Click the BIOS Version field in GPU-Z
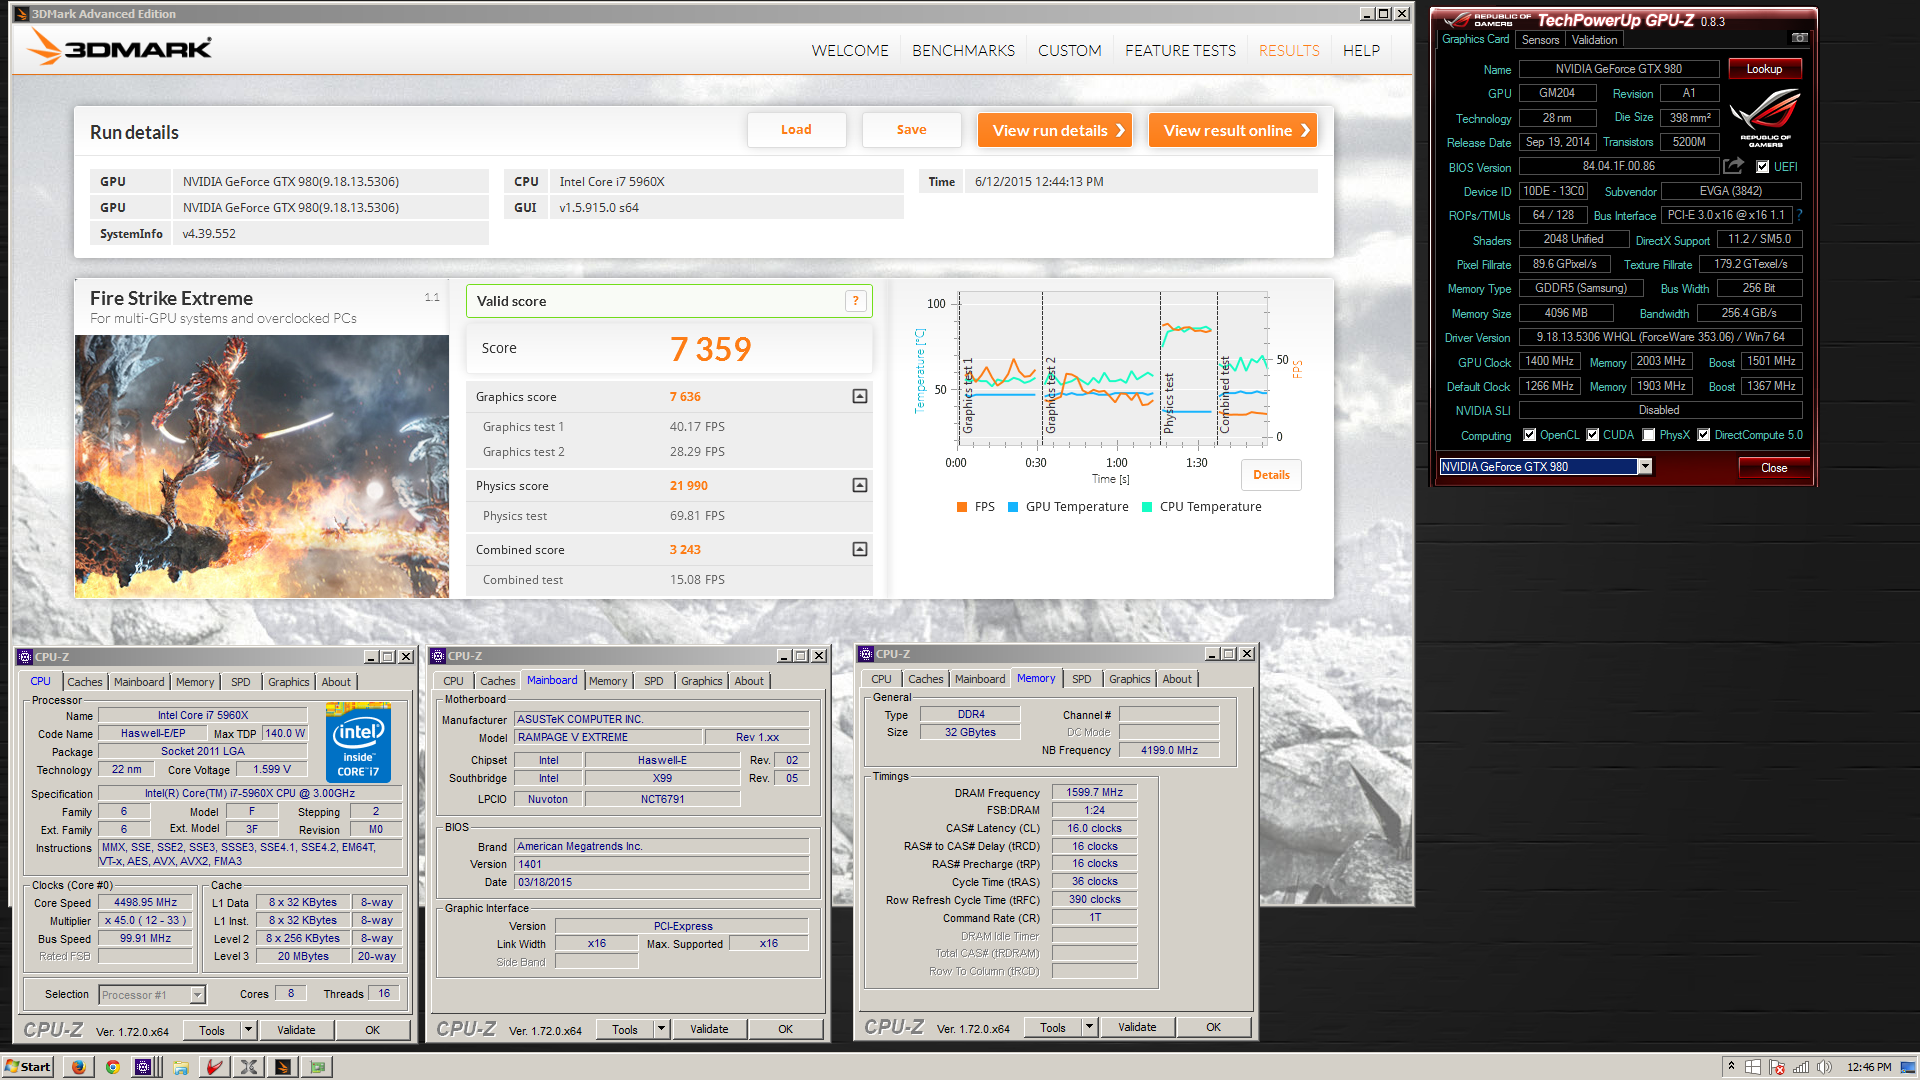This screenshot has height=1080, width=1920. [1618, 166]
